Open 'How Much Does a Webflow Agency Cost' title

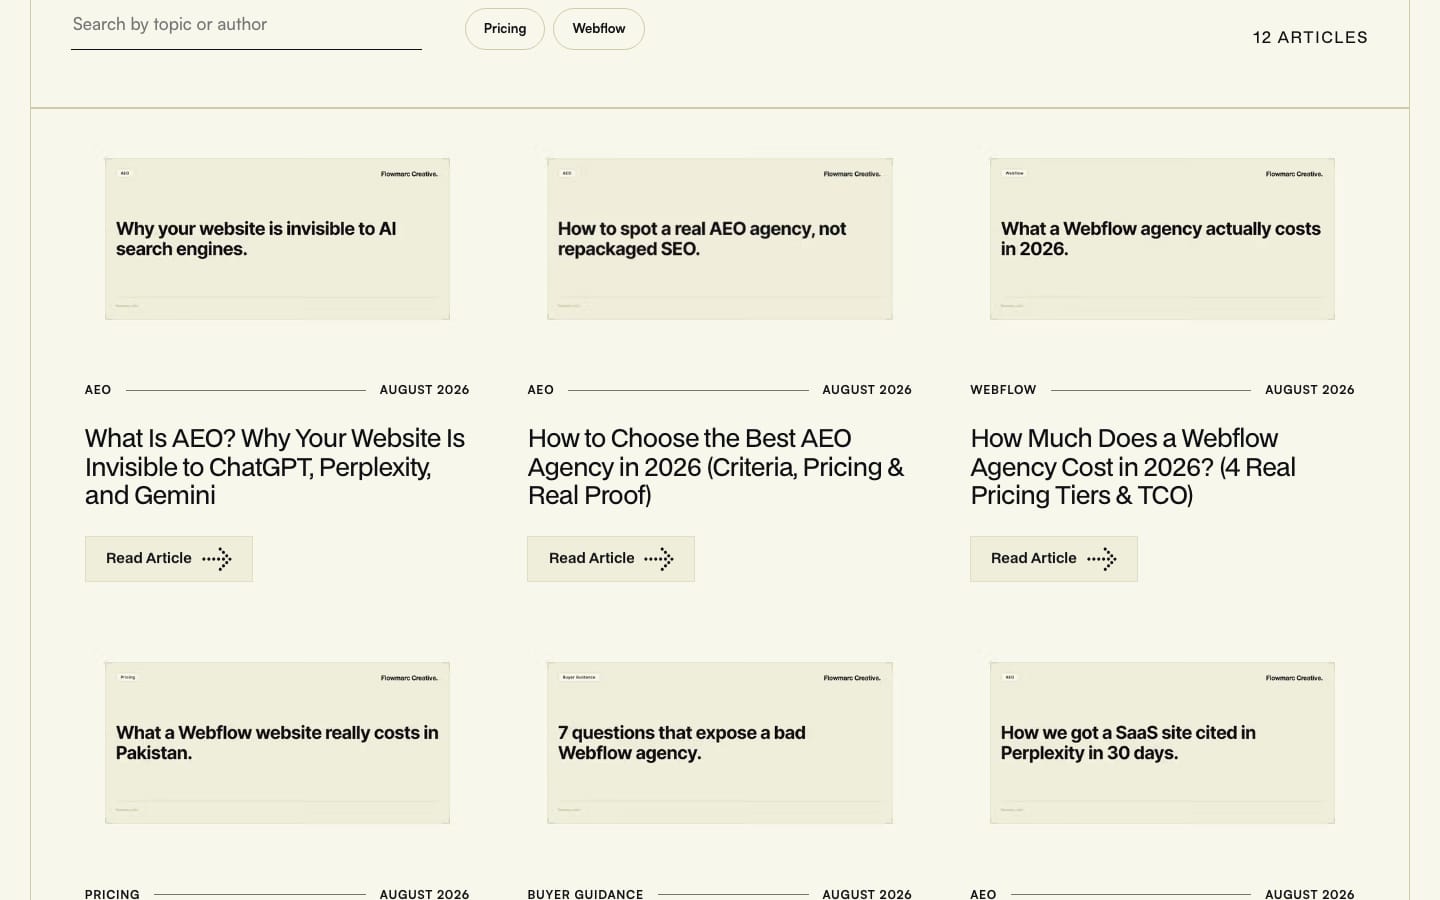point(1133,467)
